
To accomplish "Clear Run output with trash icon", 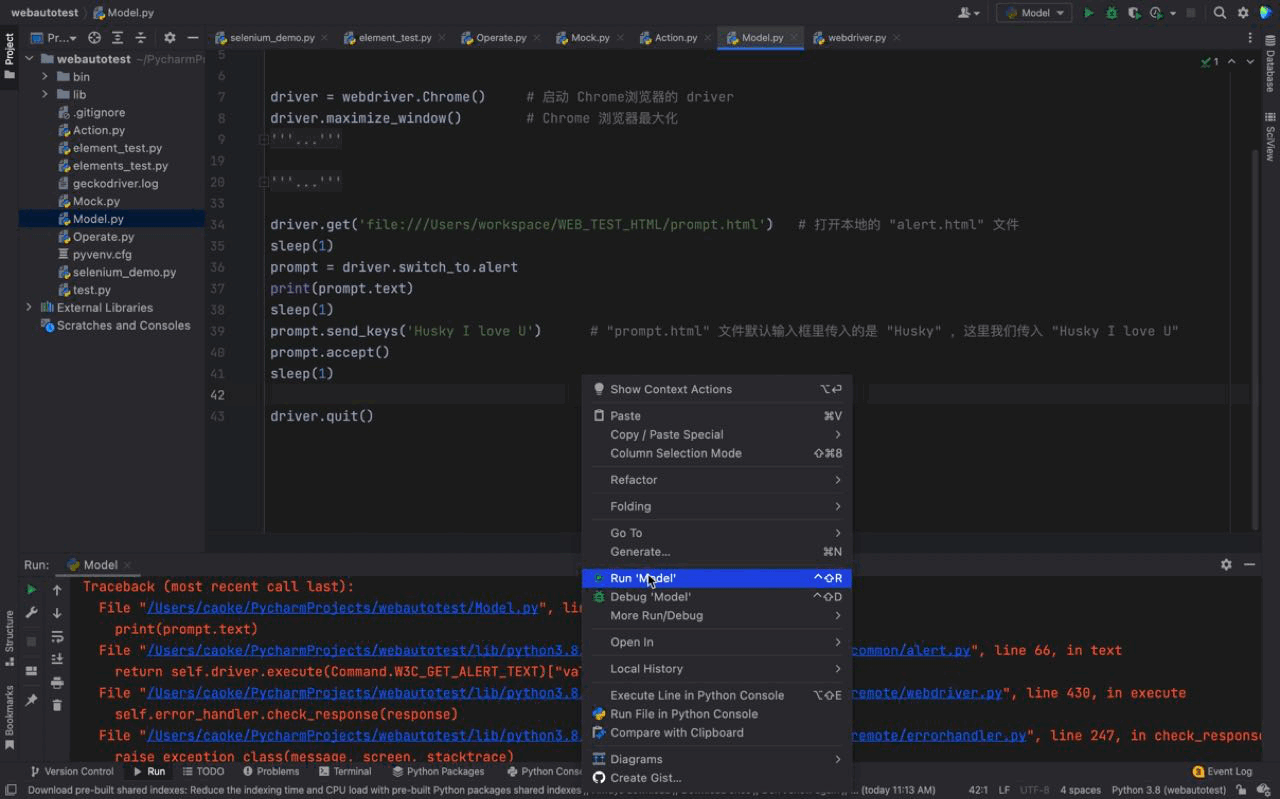I will click(57, 705).
